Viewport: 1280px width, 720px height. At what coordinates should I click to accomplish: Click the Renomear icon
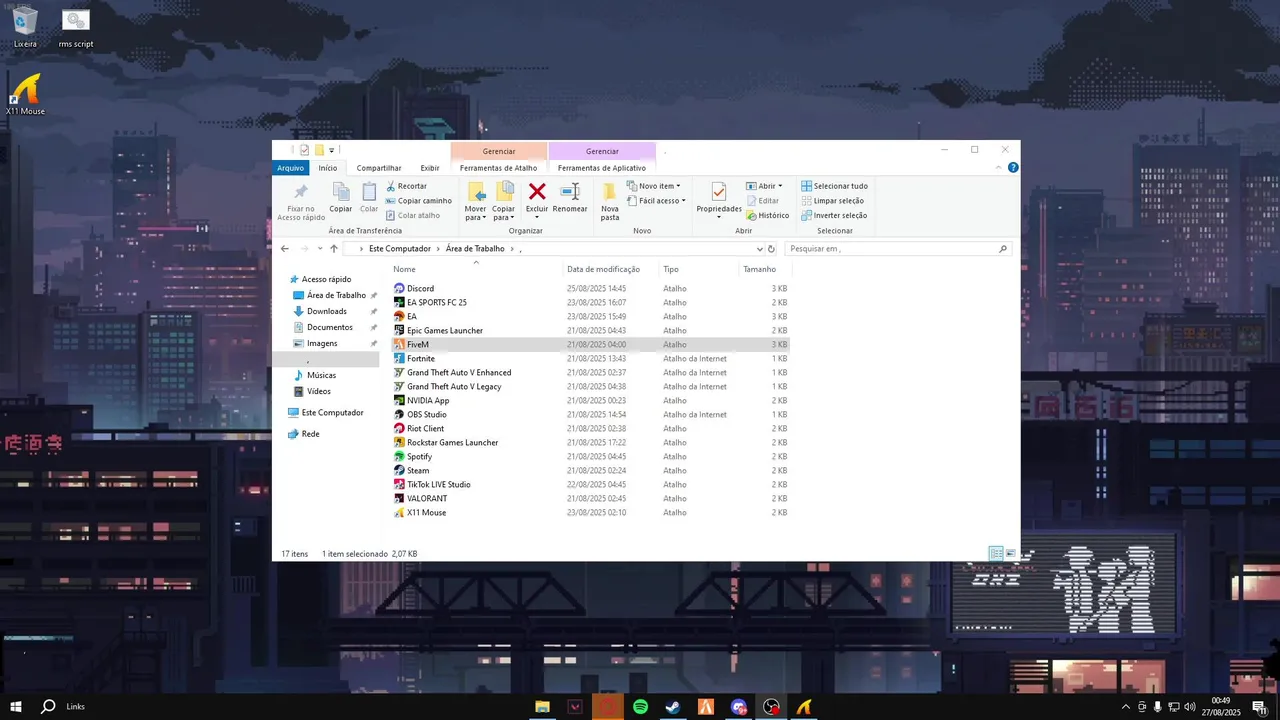(570, 192)
